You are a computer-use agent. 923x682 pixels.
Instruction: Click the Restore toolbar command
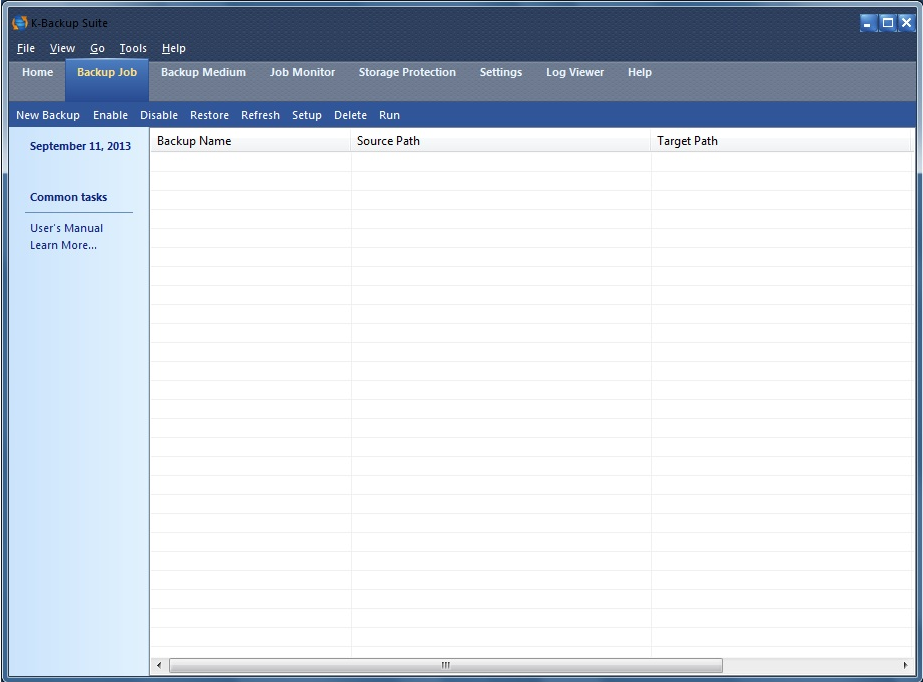pyautogui.click(x=209, y=115)
